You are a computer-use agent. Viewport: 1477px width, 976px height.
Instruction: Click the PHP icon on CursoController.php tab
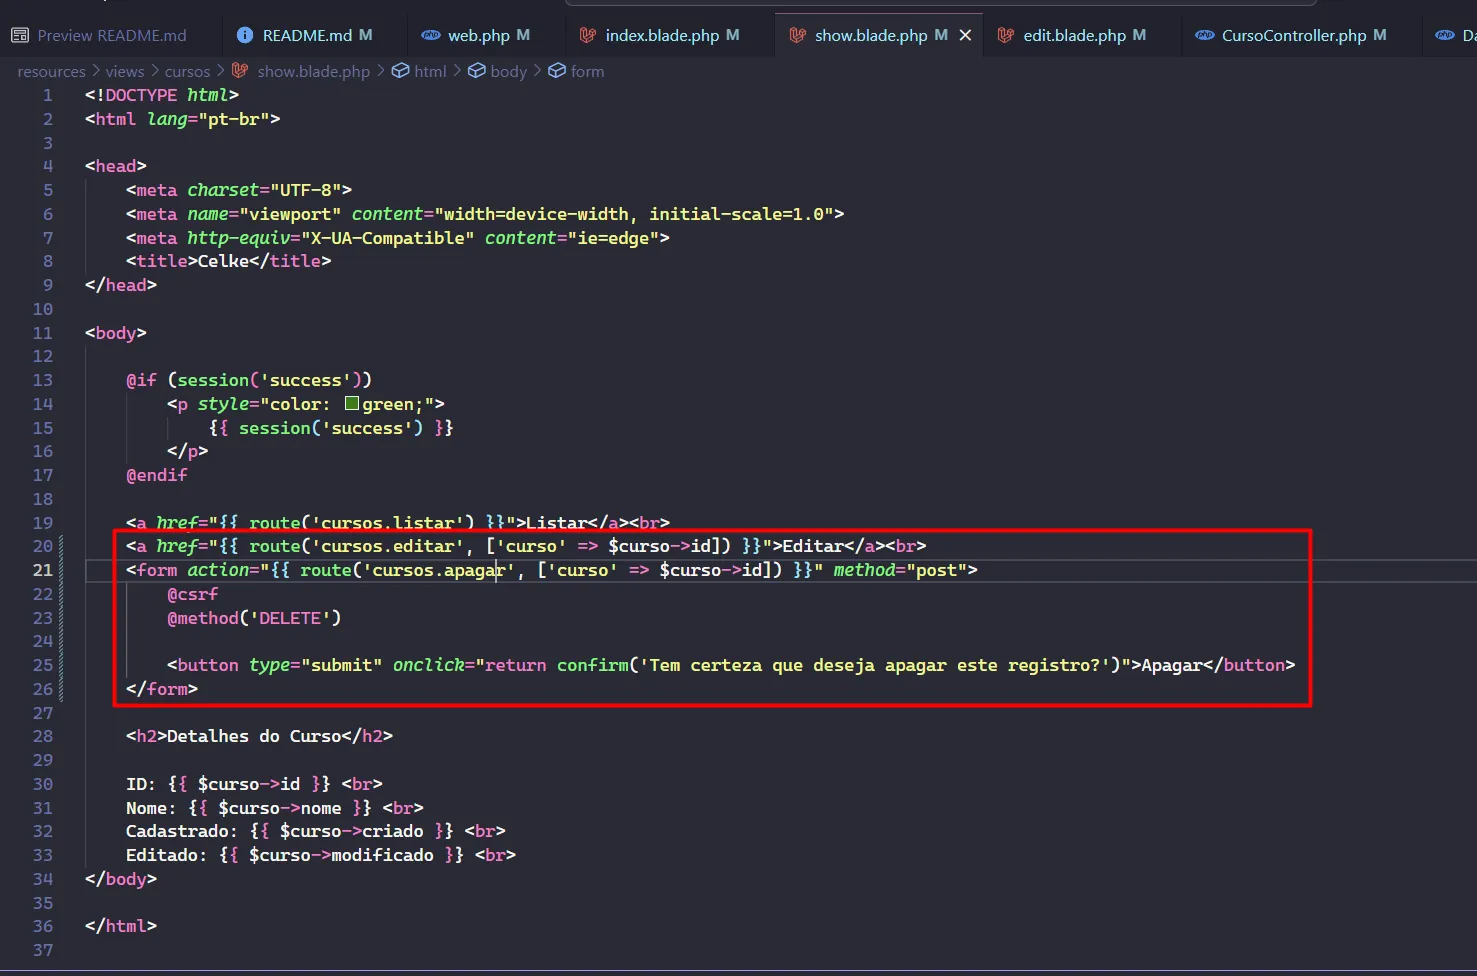[x=1205, y=35]
